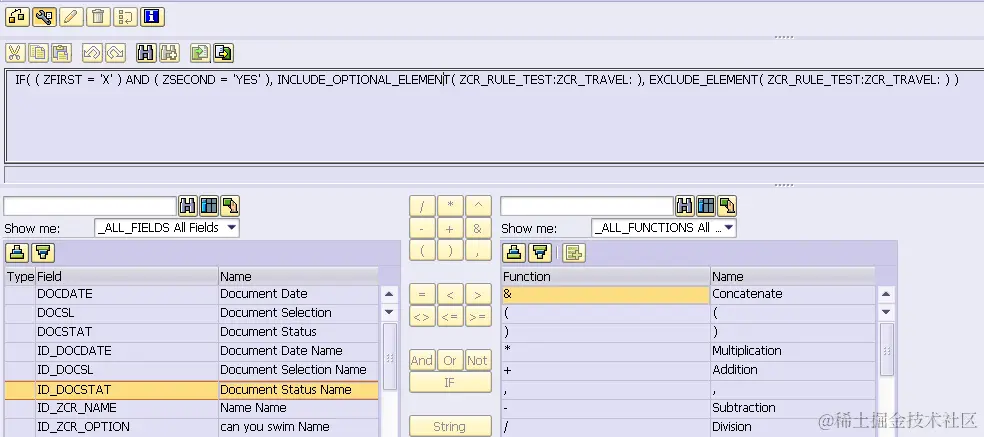Click the import document icon with green arrow
984x437 pixels.
[x=200, y=53]
